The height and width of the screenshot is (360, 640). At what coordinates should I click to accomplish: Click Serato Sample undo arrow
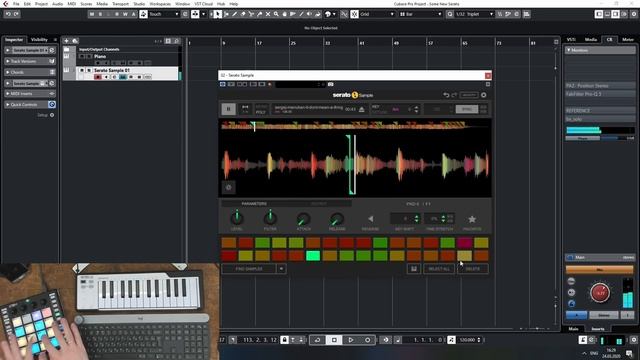446,95
